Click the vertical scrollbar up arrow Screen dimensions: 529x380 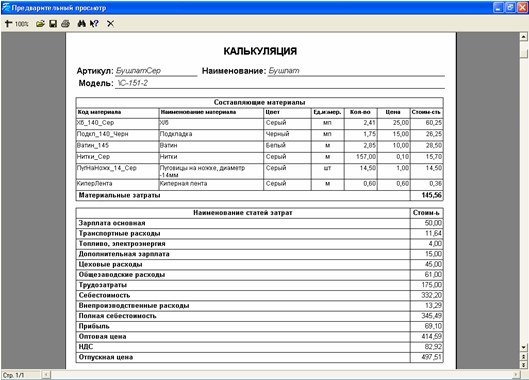click(523, 36)
